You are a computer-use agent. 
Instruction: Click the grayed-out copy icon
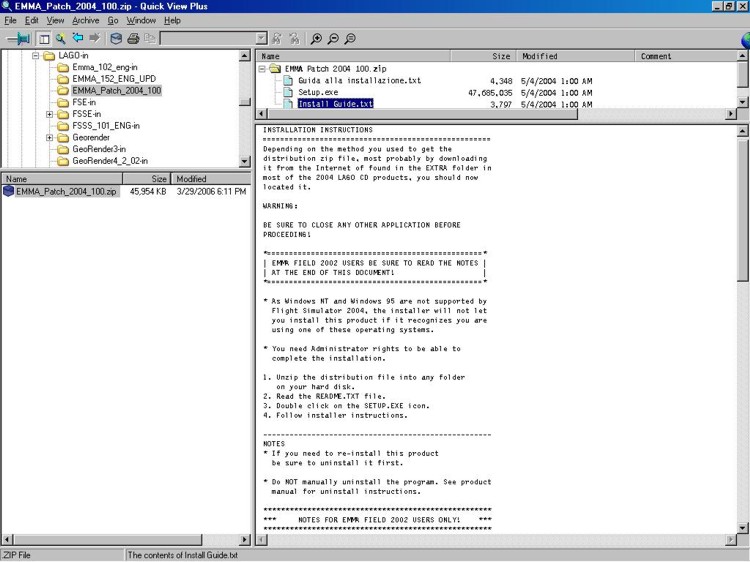pyautogui.click(x=150, y=39)
